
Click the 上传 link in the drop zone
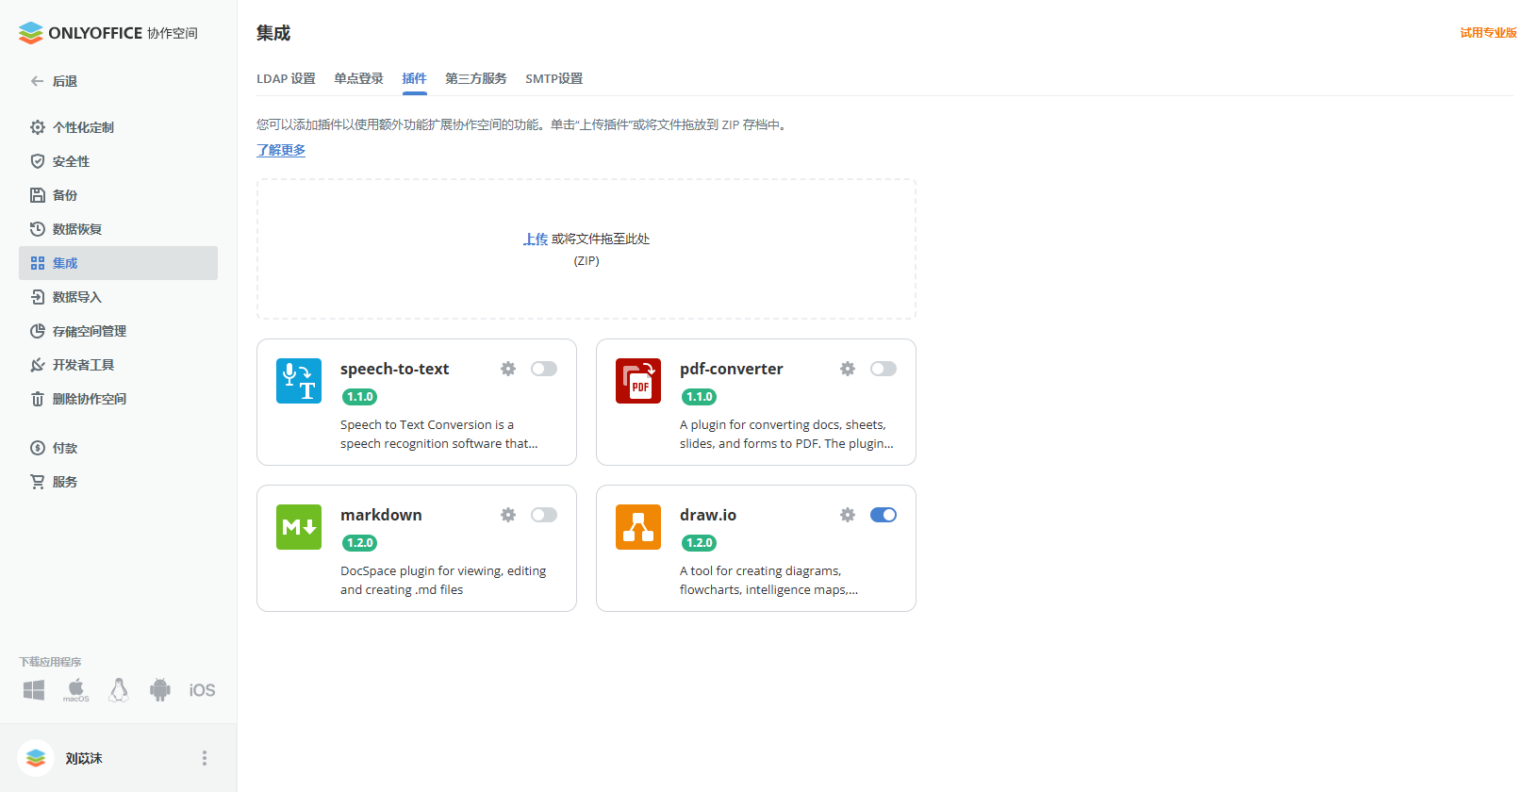535,239
